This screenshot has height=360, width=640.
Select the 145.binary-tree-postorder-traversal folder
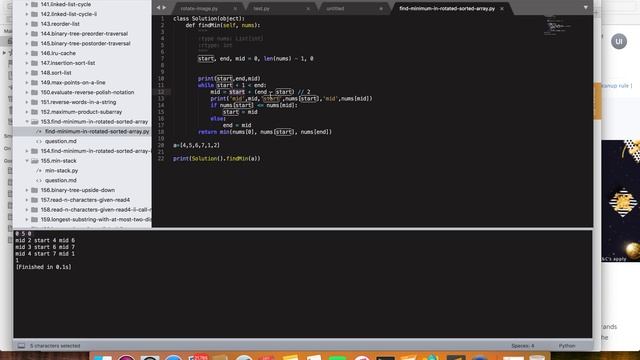(x=85, y=43)
